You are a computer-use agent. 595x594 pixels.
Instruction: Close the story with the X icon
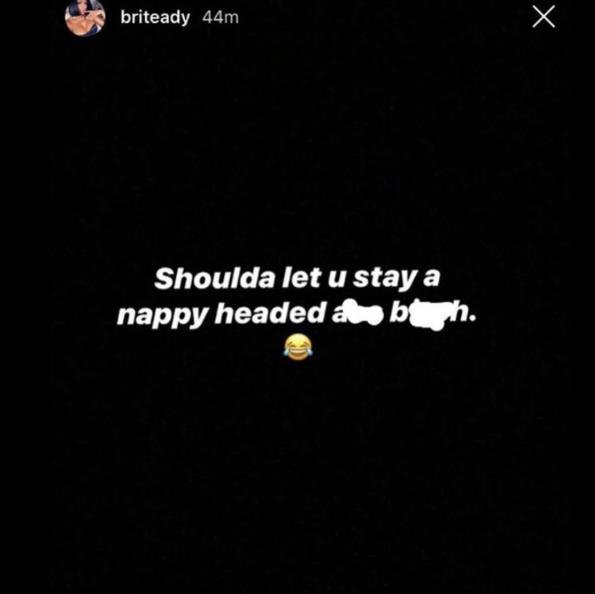coord(543,17)
